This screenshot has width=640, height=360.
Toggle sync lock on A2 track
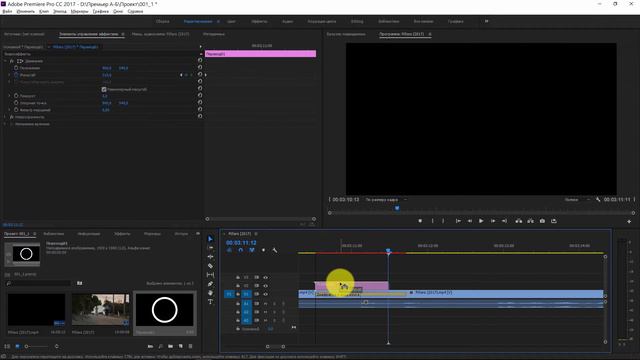(x=256, y=312)
